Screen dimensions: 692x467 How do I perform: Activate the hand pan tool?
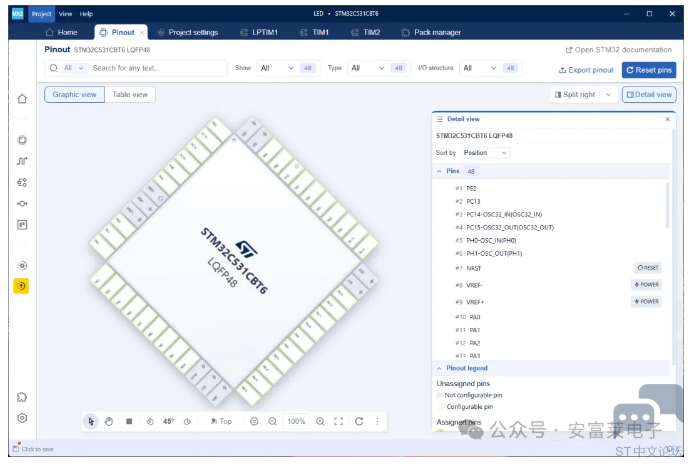coord(109,421)
